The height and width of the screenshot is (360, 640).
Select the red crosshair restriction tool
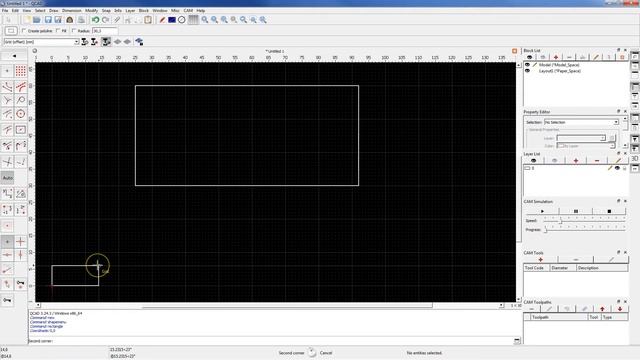20,242
